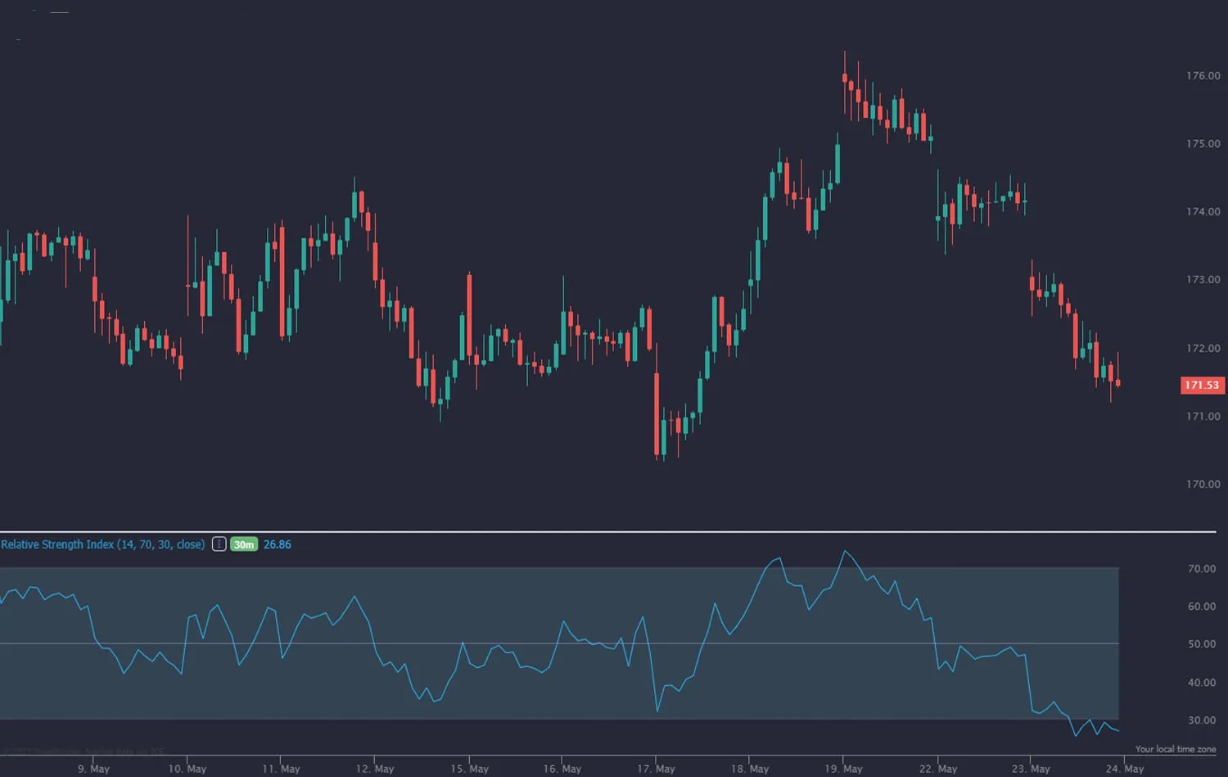1228x777 pixels.
Task: Click the green 30m timeframe badge
Action: (x=244, y=545)
